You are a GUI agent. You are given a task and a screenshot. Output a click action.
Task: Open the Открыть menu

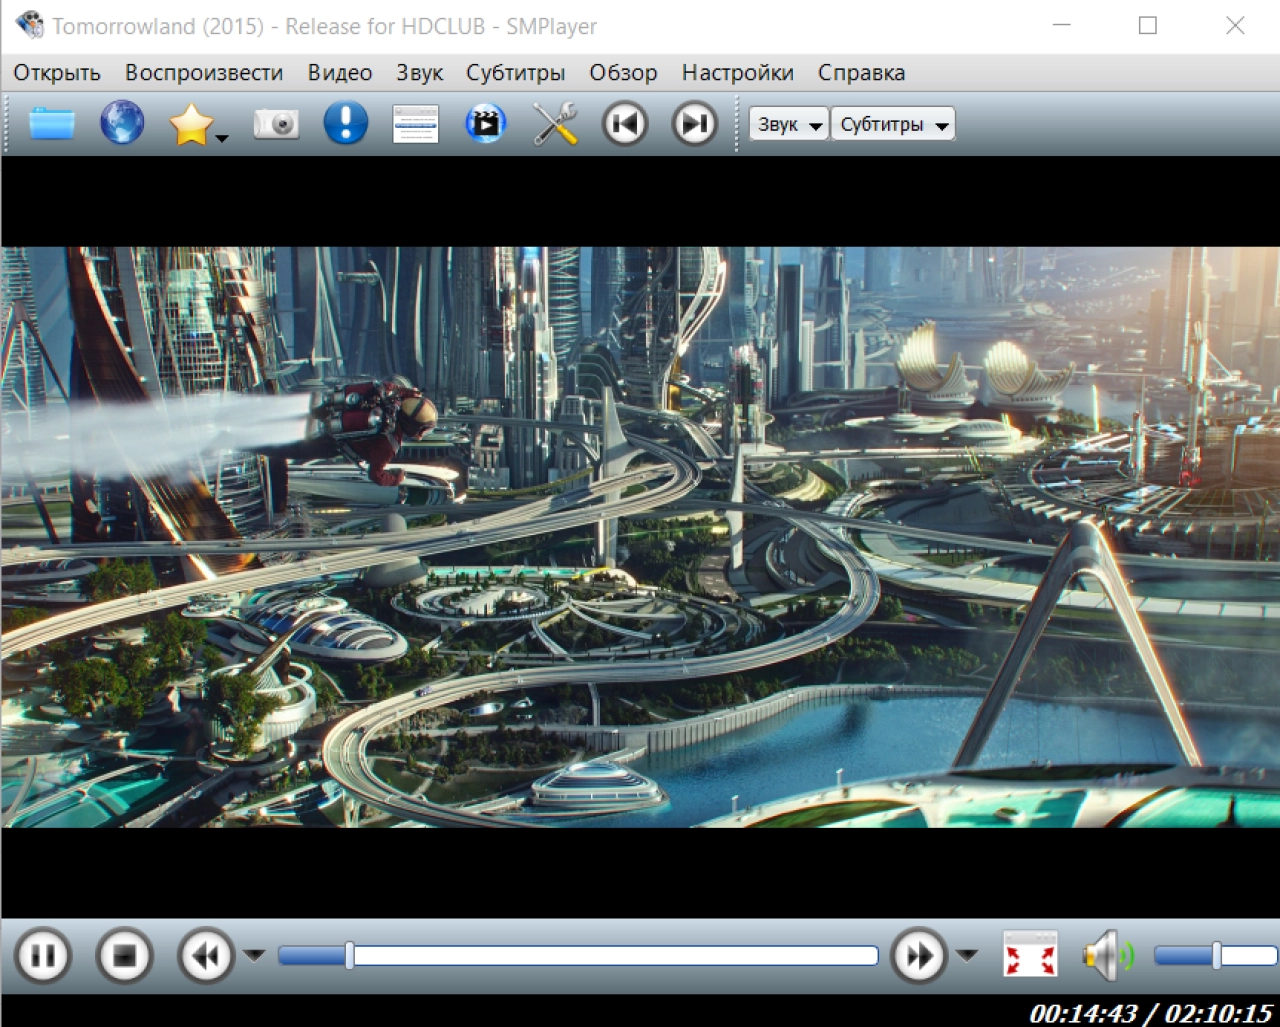[57, 73]
